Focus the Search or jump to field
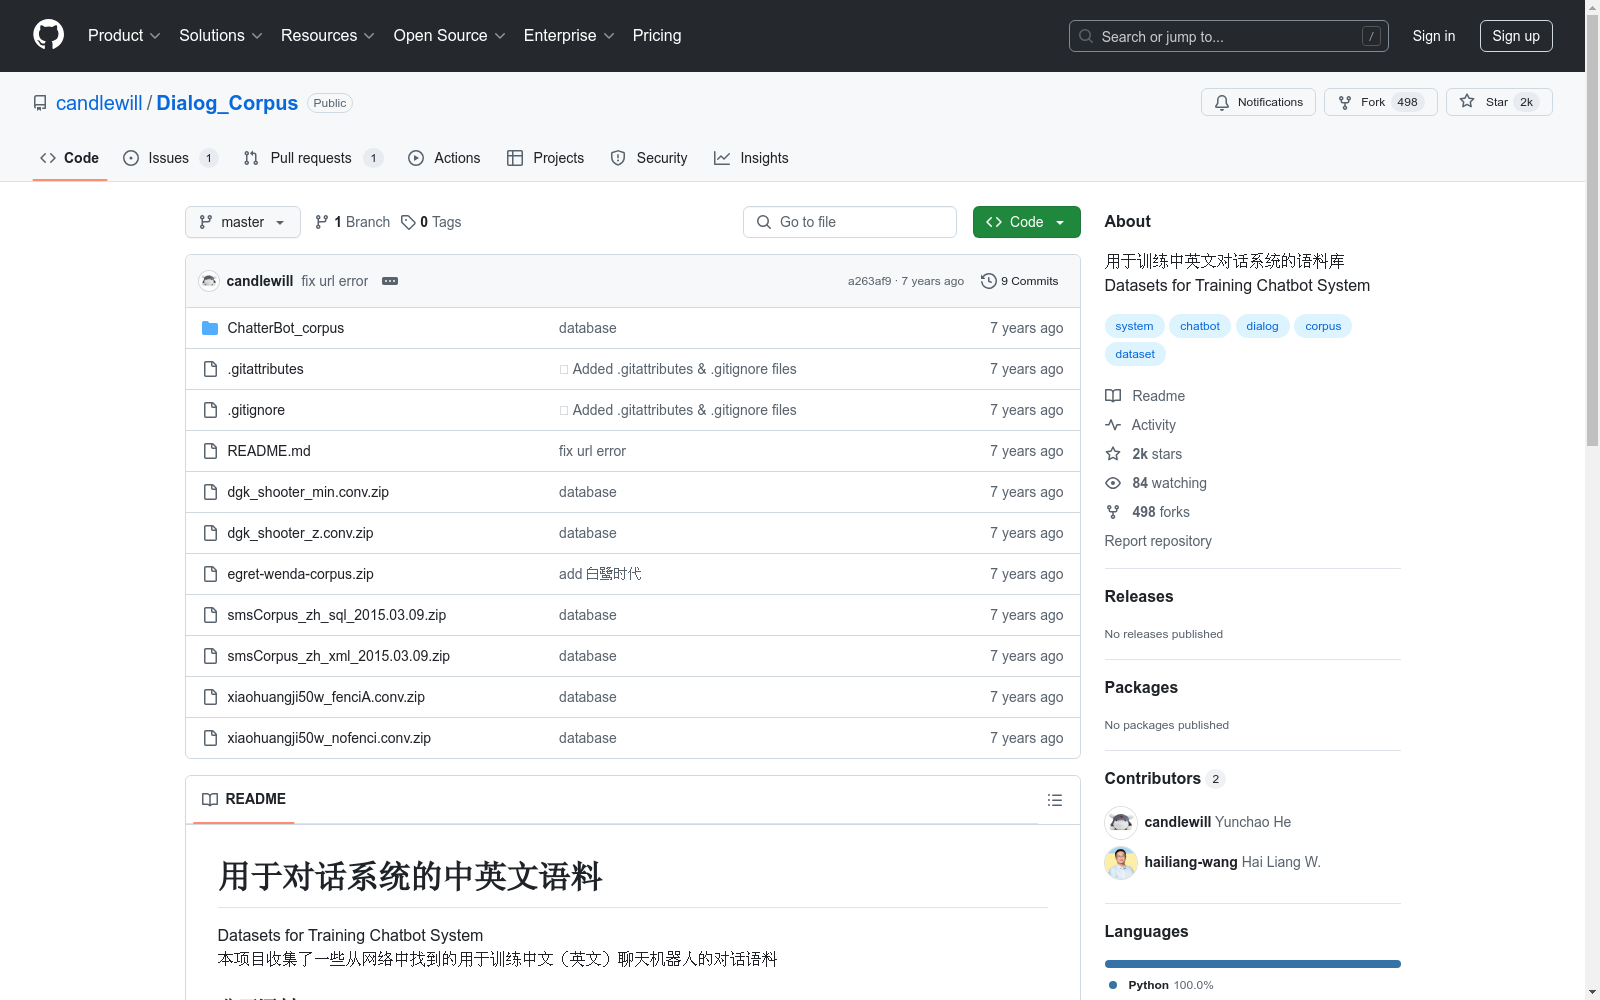 (1229, 36)
